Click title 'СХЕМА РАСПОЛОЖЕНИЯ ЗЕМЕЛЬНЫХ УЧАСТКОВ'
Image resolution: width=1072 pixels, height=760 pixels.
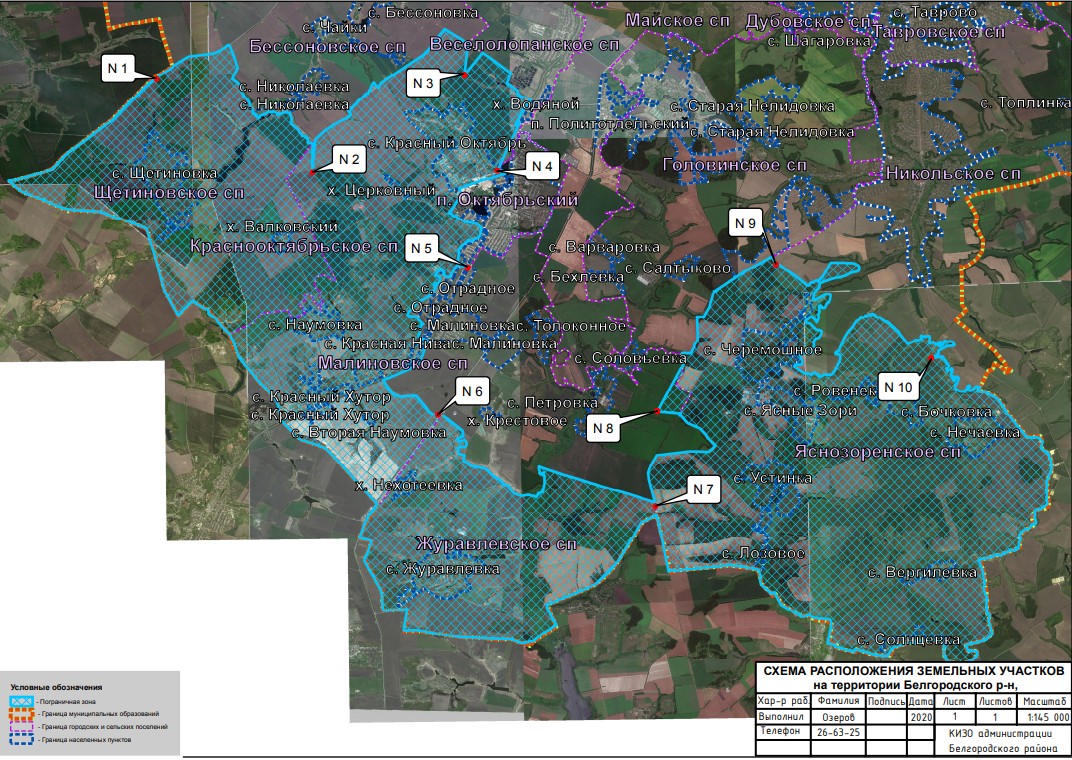[x=913, y=670]
